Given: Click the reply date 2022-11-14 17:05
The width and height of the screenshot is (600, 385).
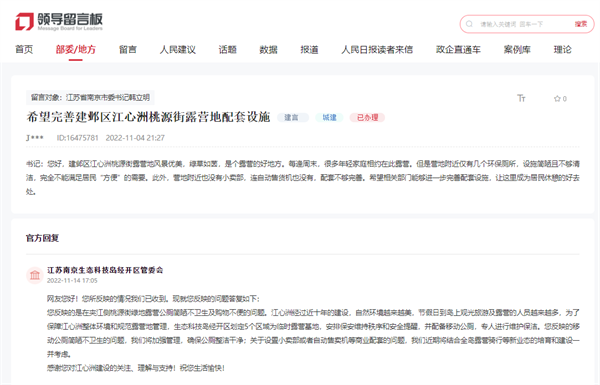Looking at the screenshot, I should [x=72, y=281].
